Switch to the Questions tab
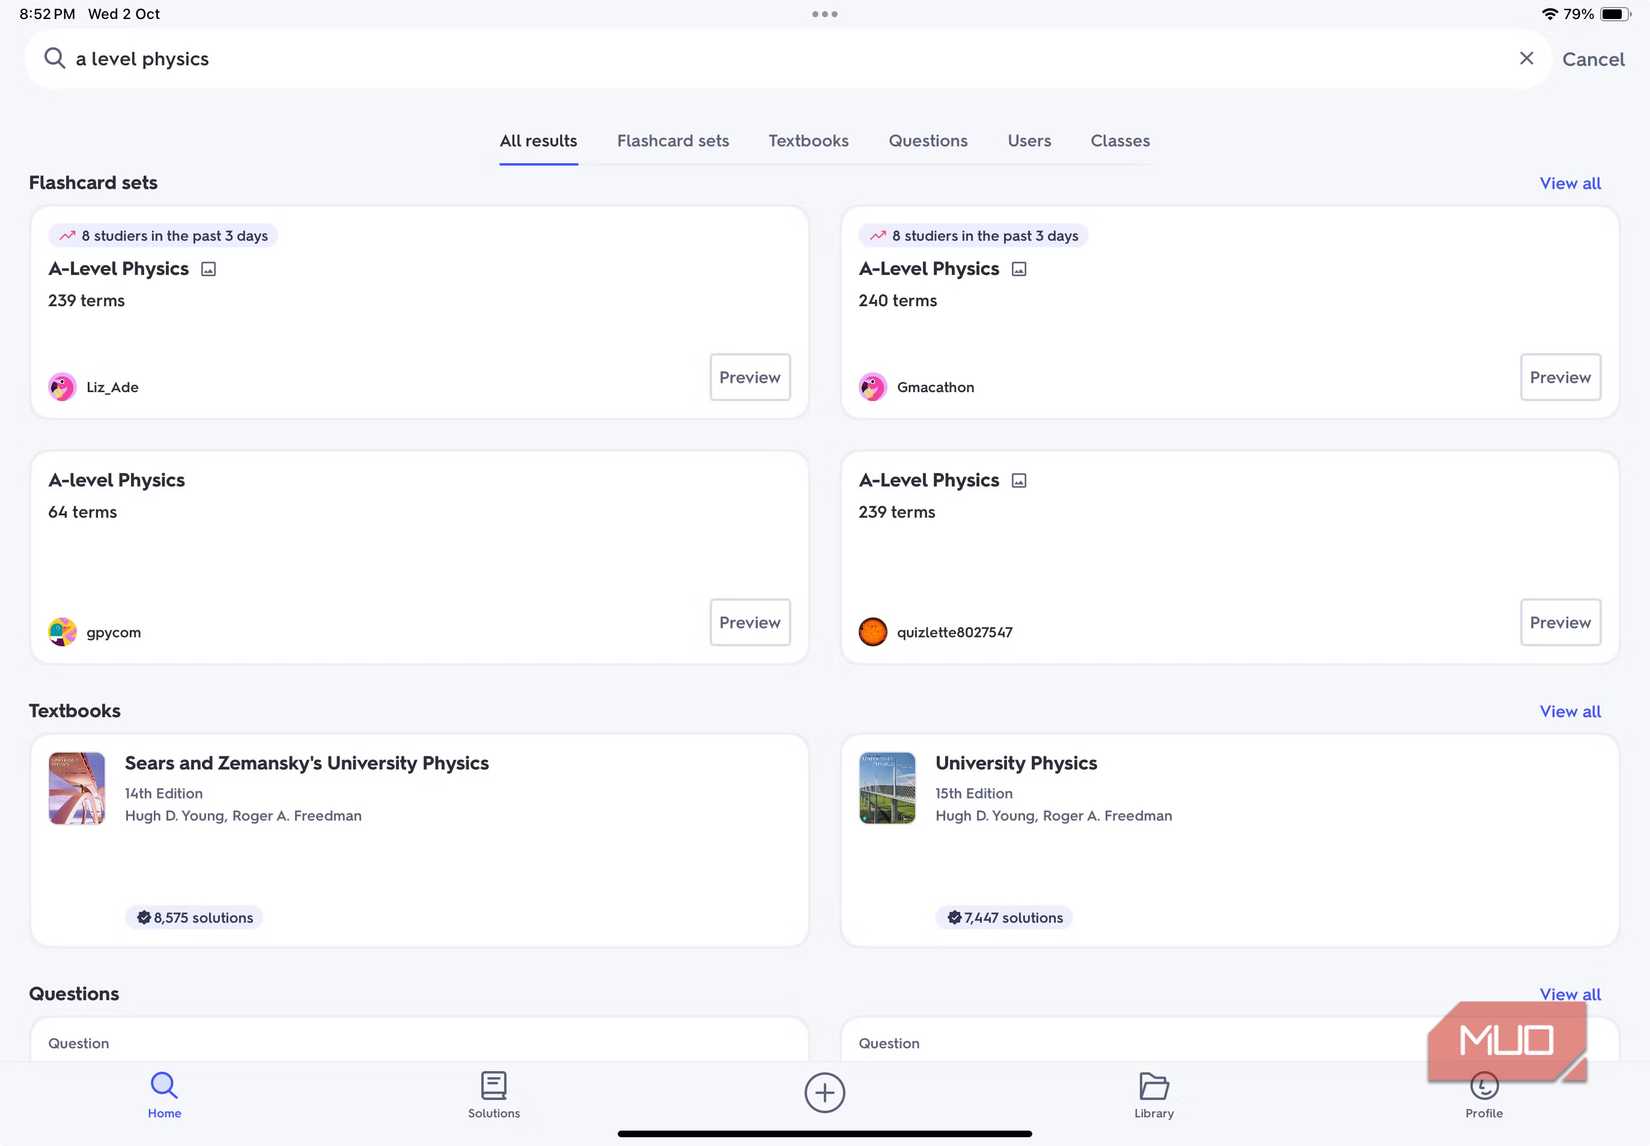Viewport: 1650px width, 1146px height. [x=928, y=141]
